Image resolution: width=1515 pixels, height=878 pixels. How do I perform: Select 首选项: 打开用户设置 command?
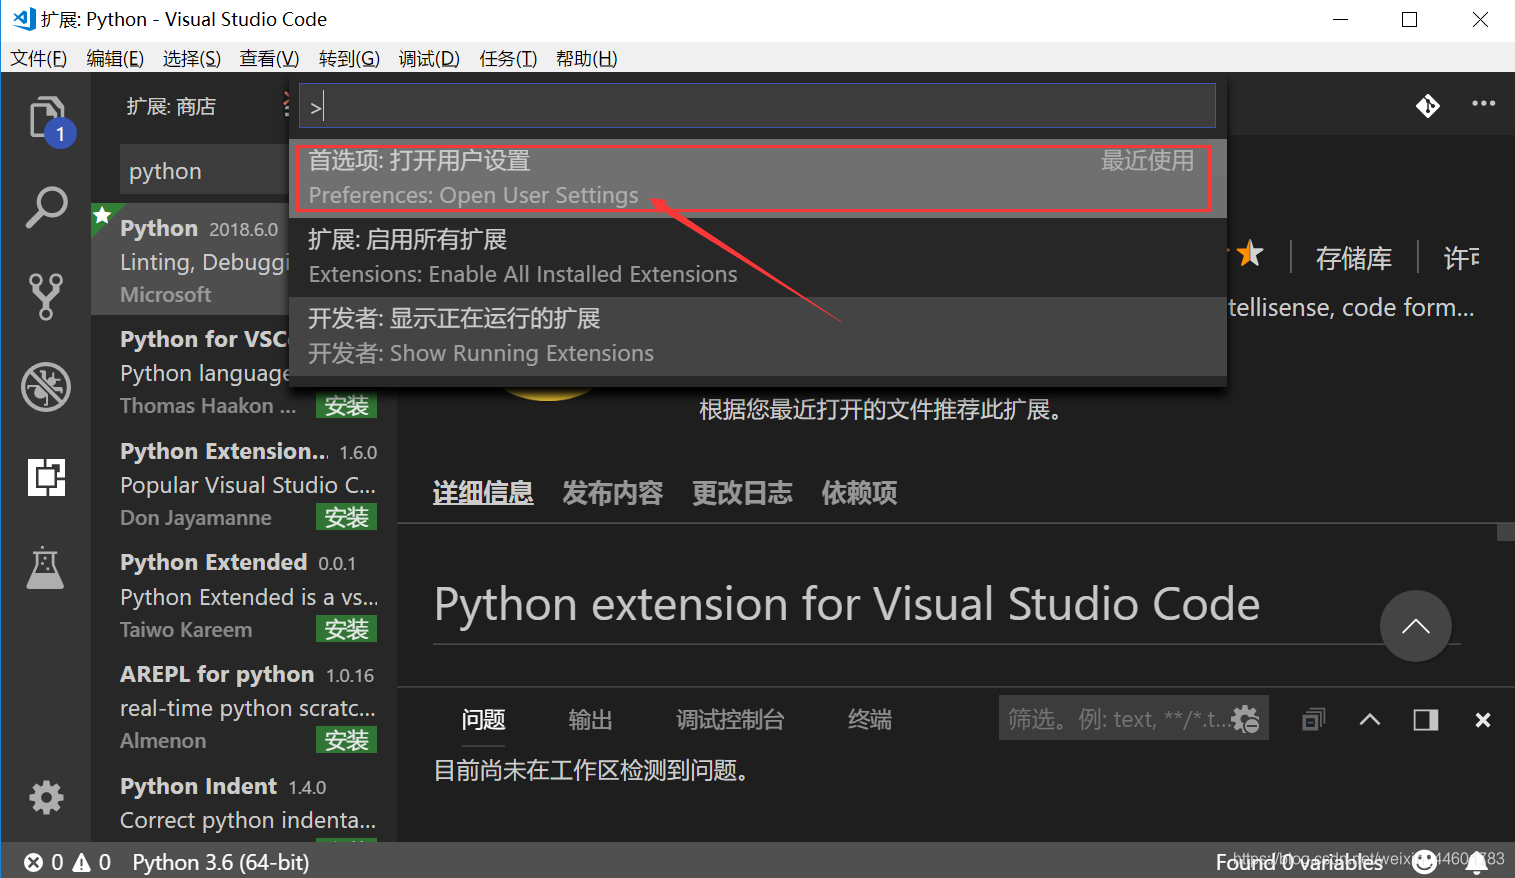[757, 178]
